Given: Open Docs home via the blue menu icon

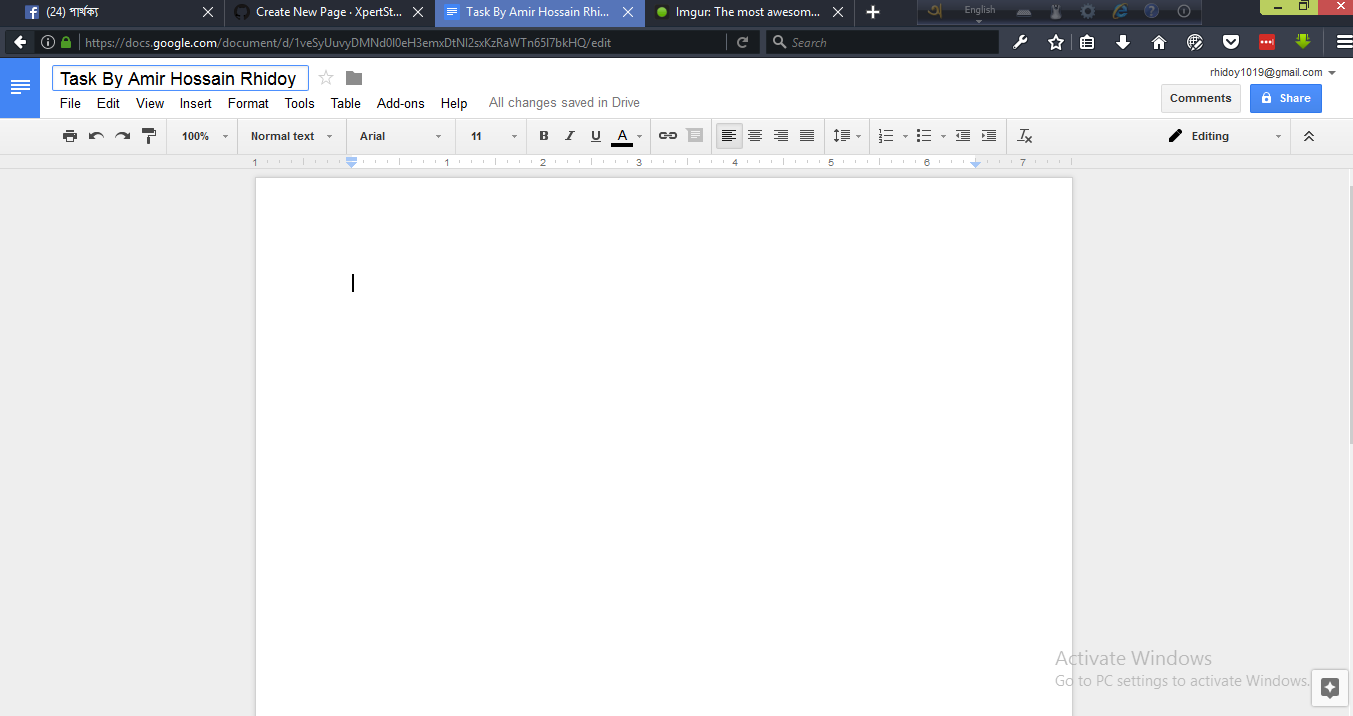Looking at the screenshot, I should pyautogui.click(x=20, y=87).
